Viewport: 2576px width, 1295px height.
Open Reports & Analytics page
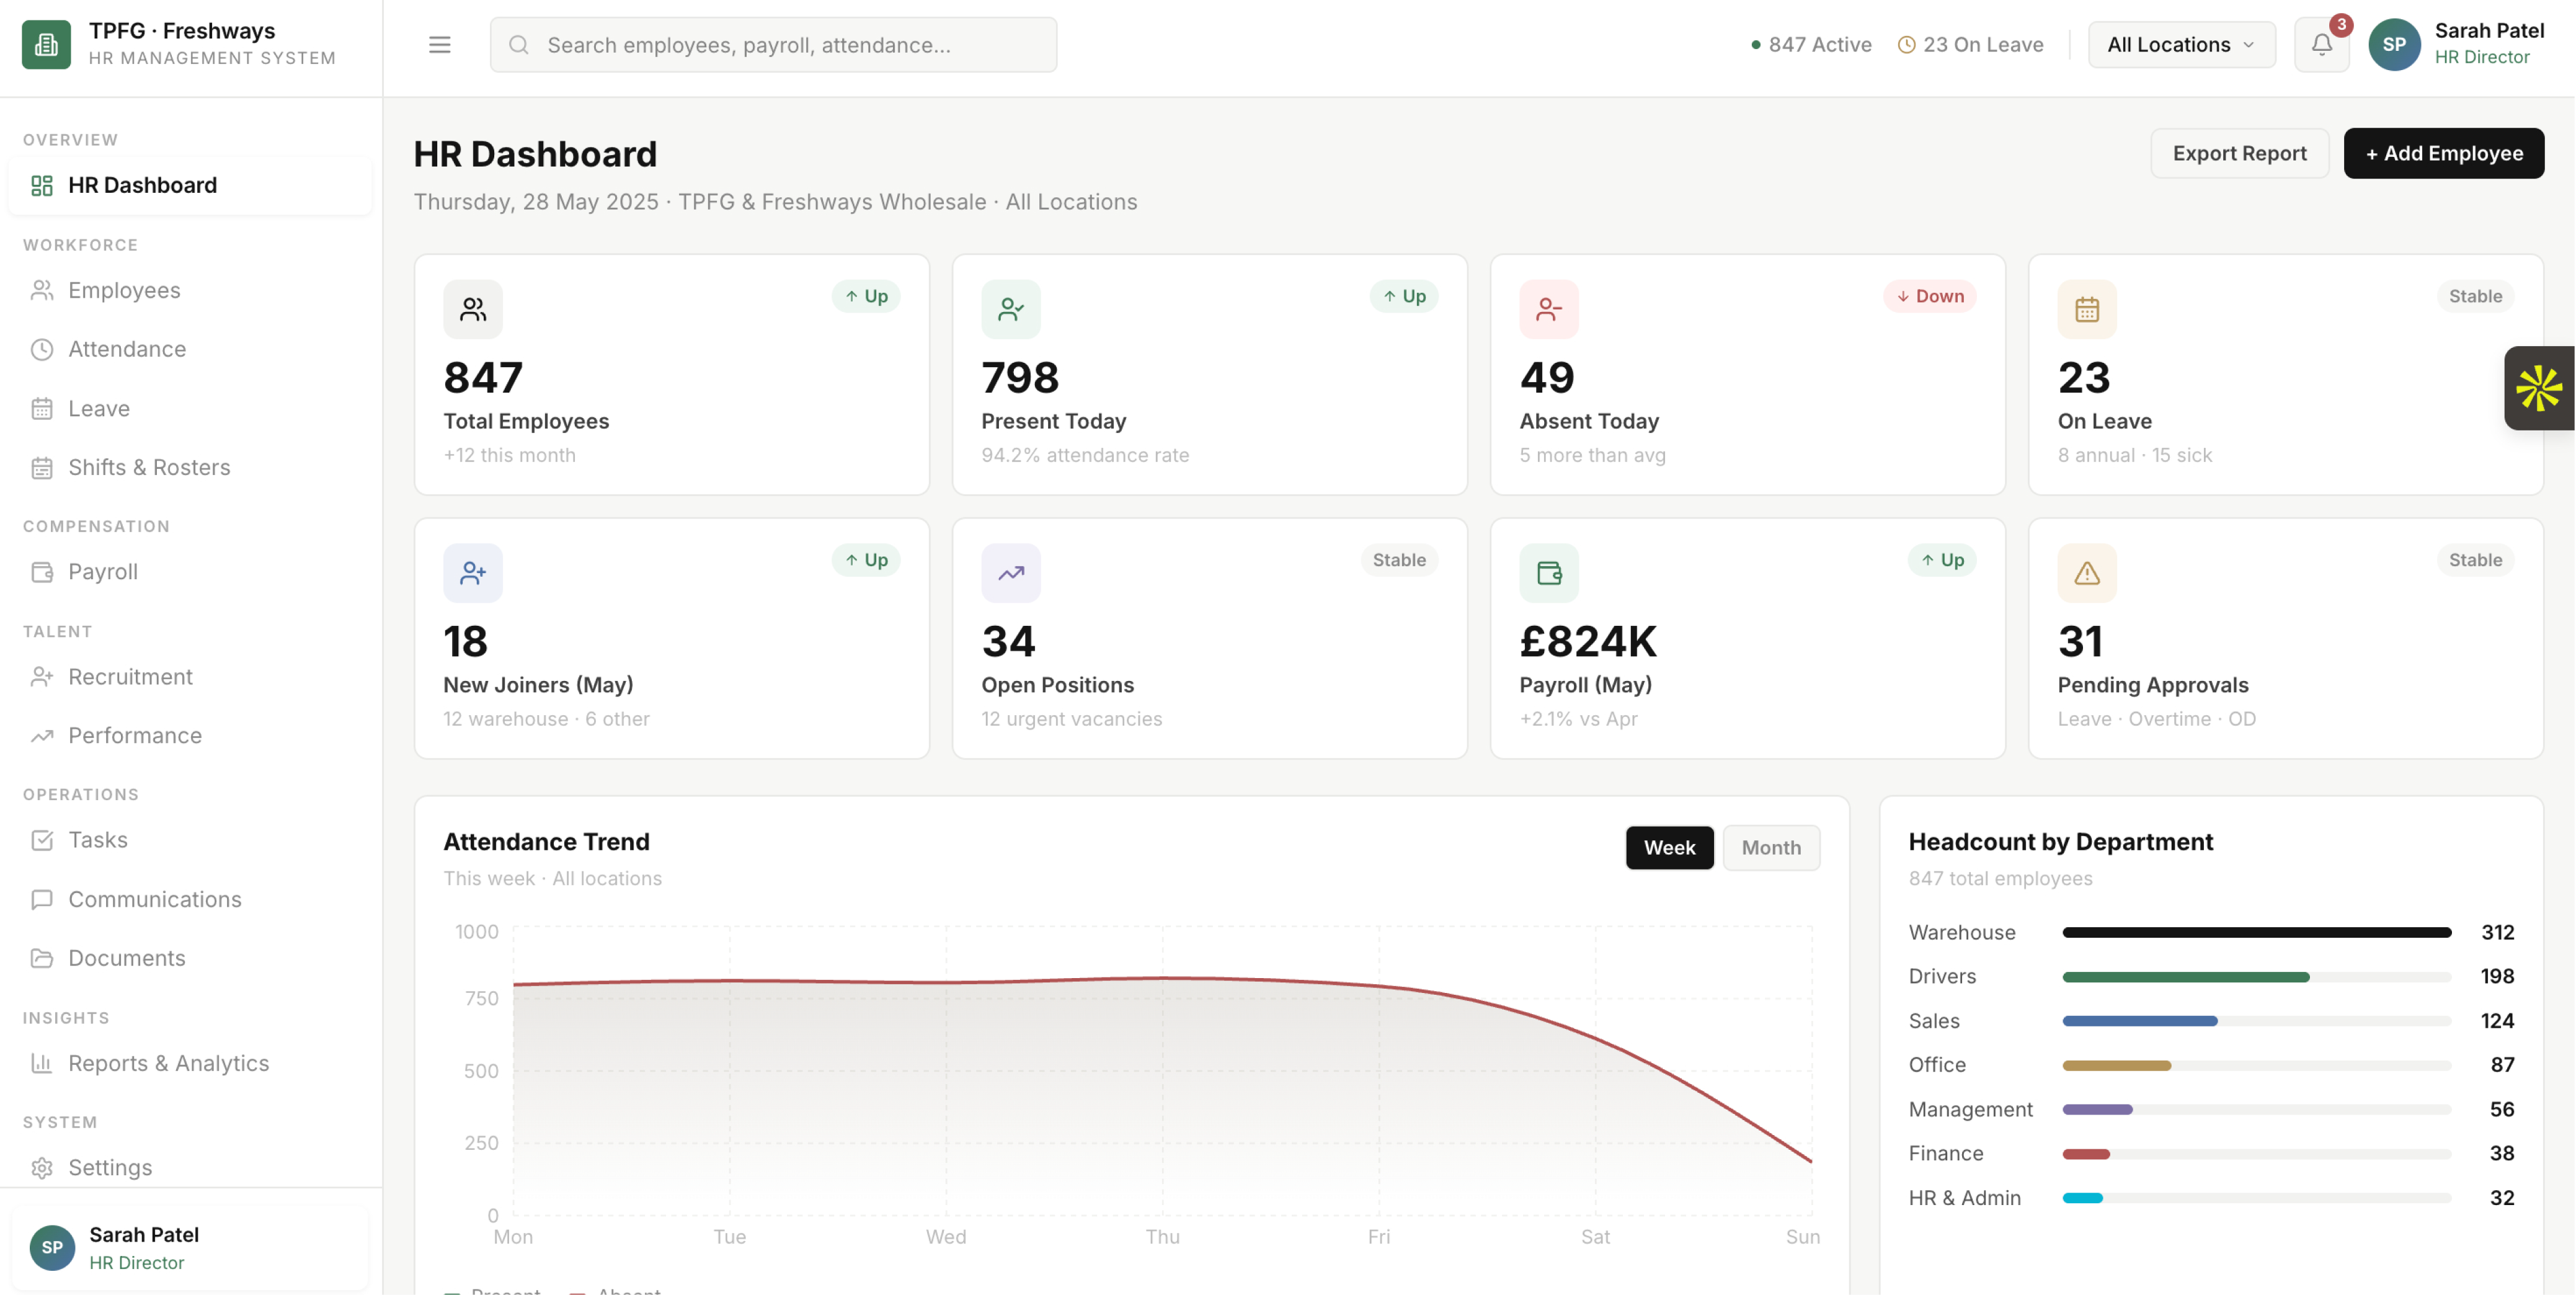(x=190, y=1063)
